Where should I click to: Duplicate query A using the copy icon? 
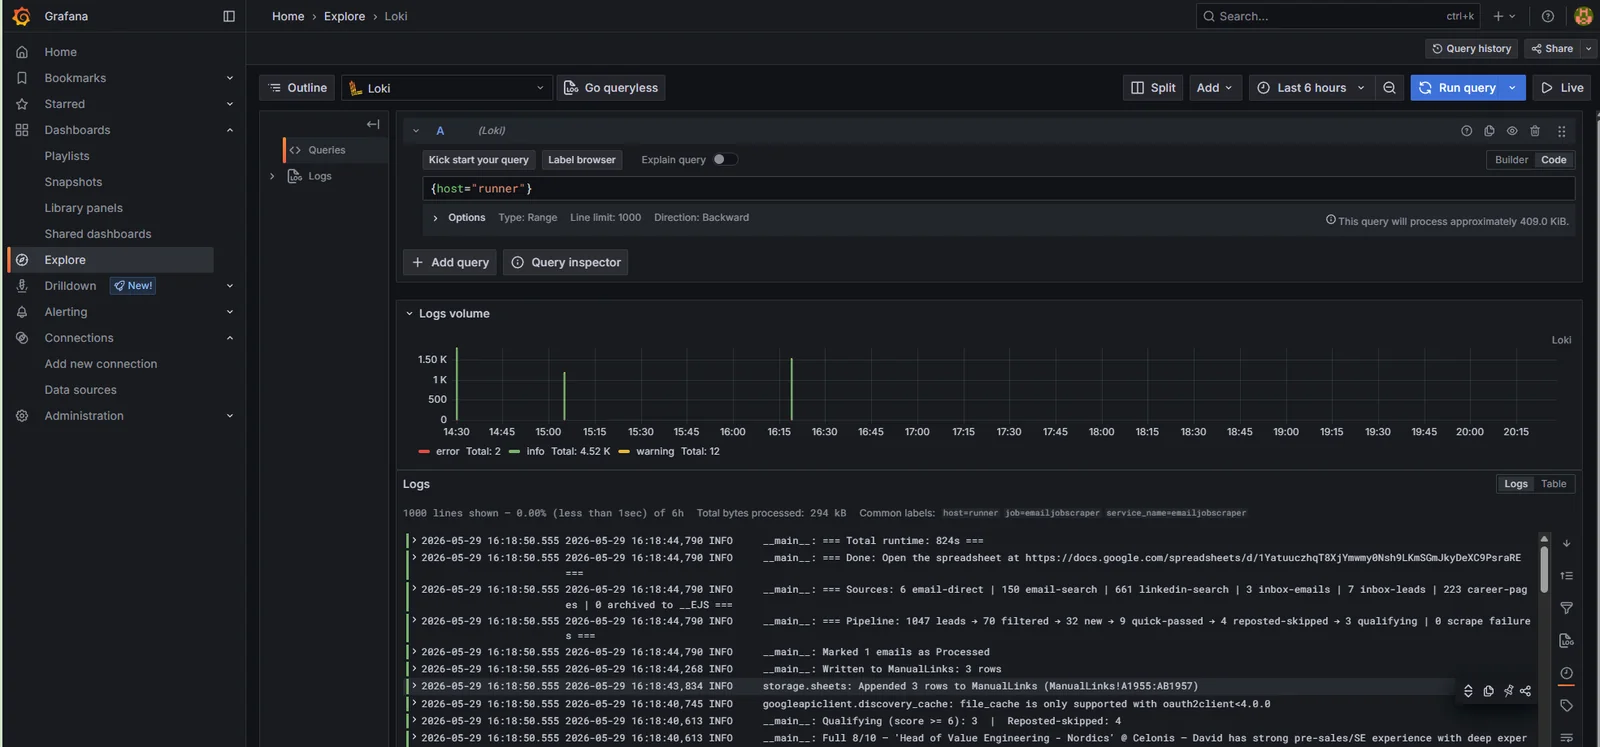pos(1489,131)
